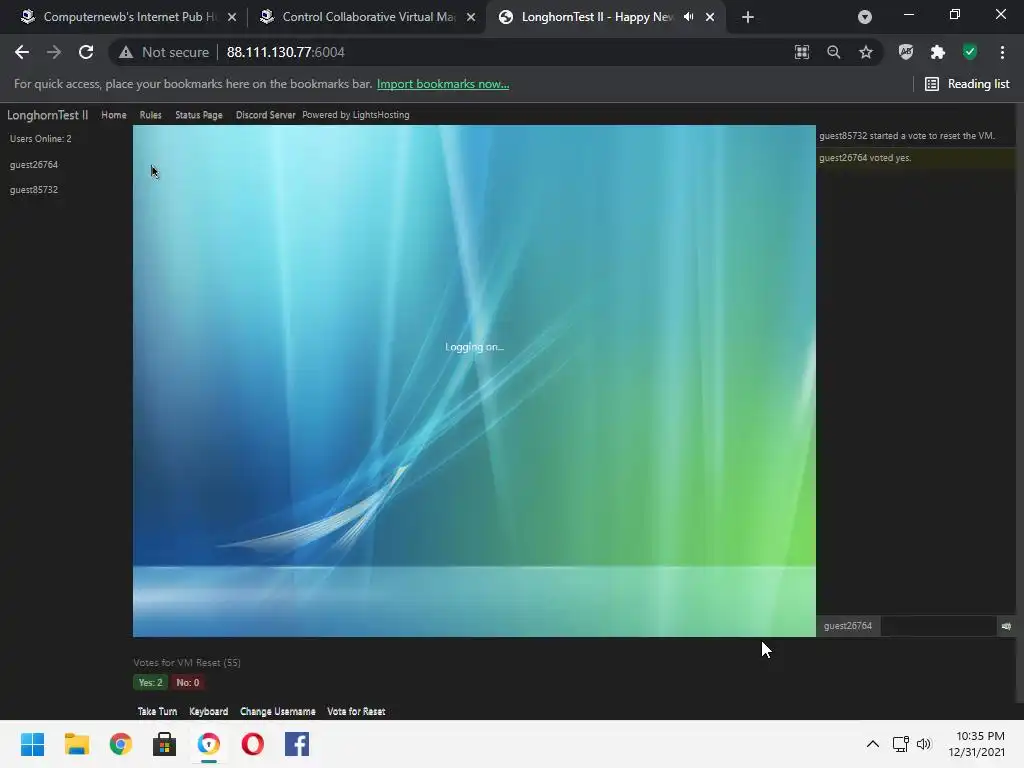Click the Users Online: 2 label
The width and height of the screenshot is (1024, 768).
40,138
